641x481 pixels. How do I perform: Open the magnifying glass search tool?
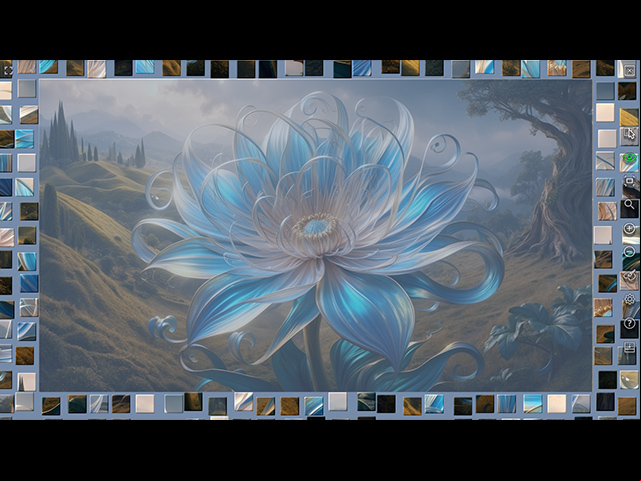[630, 204]
